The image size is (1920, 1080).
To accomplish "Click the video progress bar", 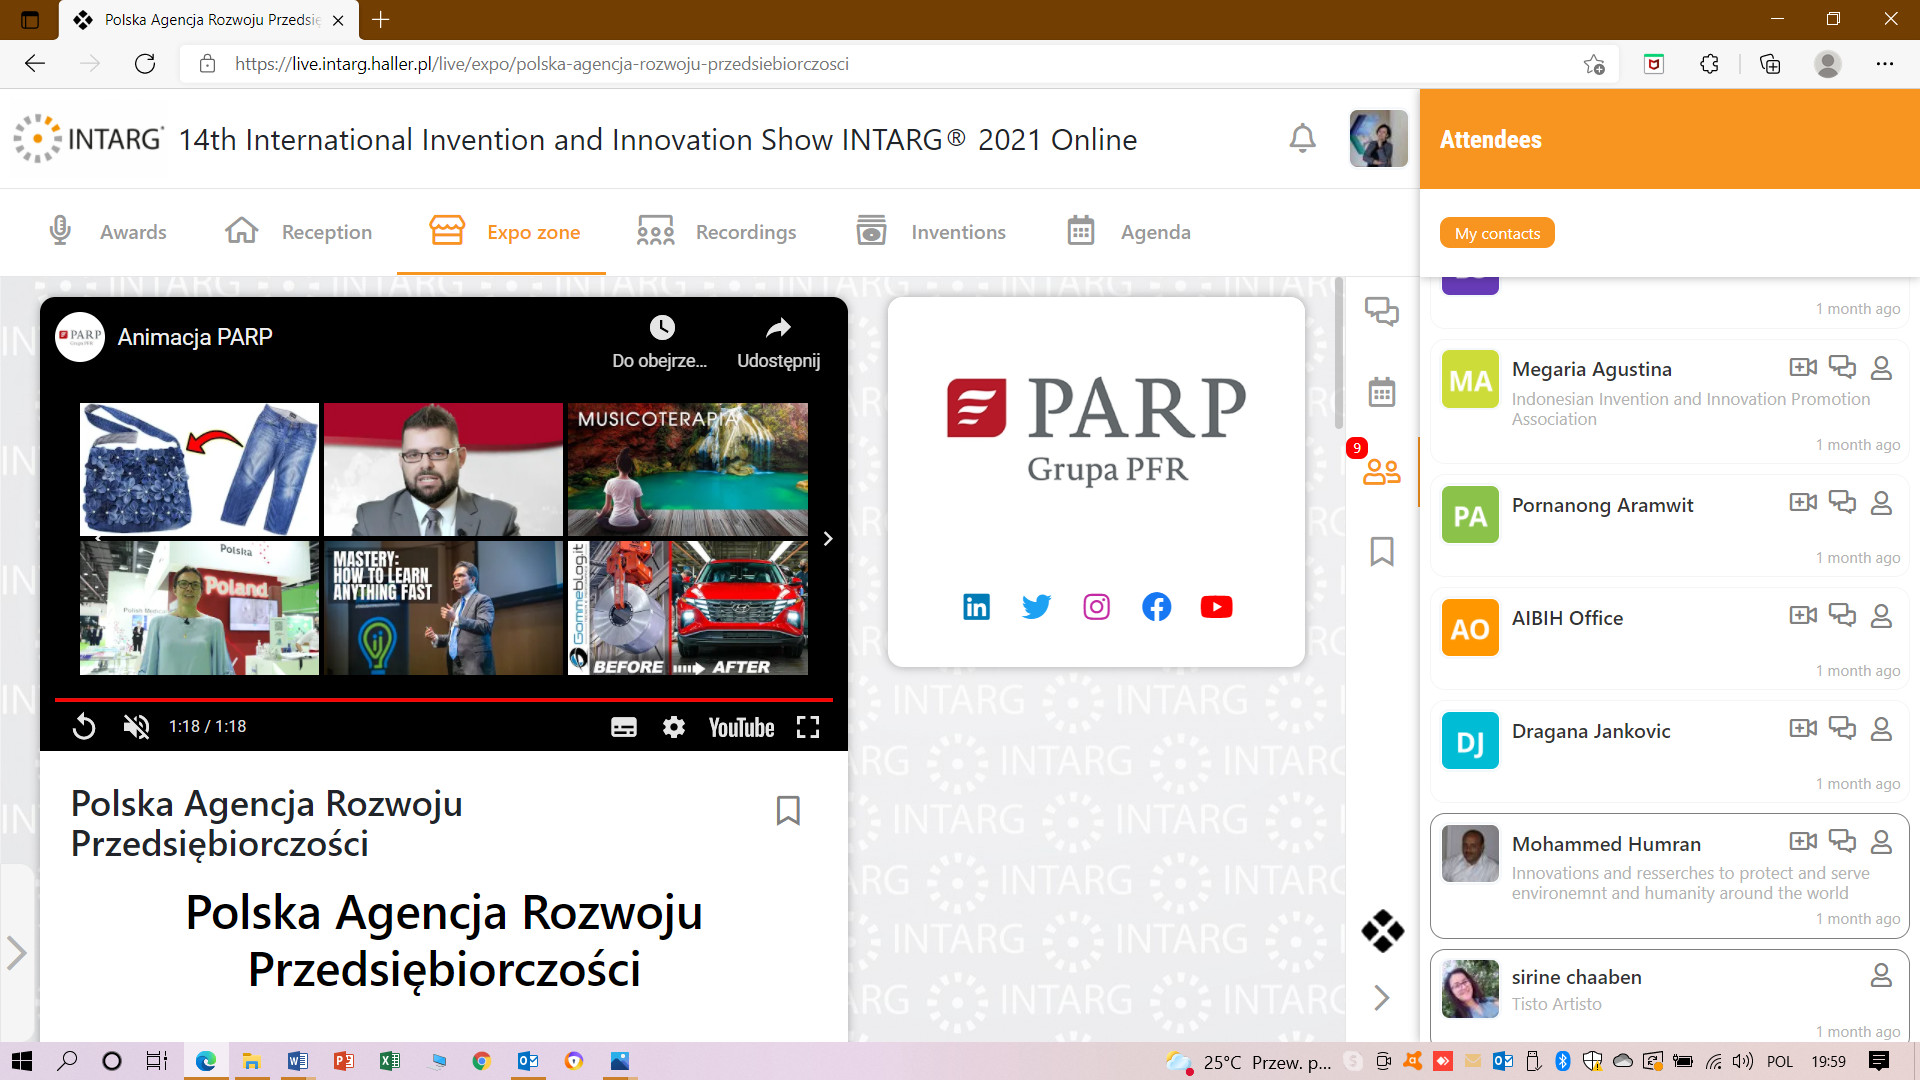I will (x=444, y=699).
